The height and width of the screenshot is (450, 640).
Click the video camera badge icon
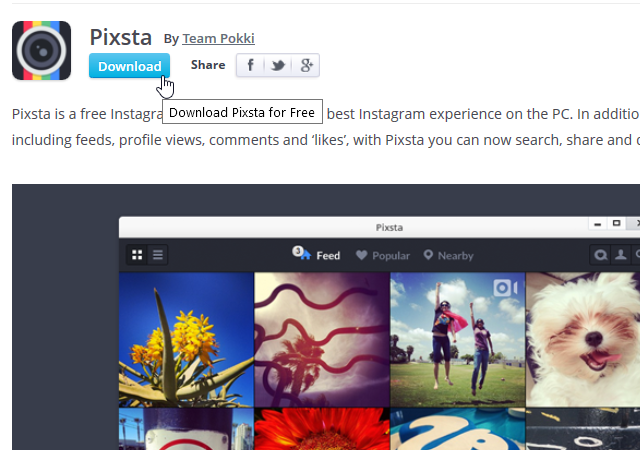pyautogui.click(x=505, y=288)
